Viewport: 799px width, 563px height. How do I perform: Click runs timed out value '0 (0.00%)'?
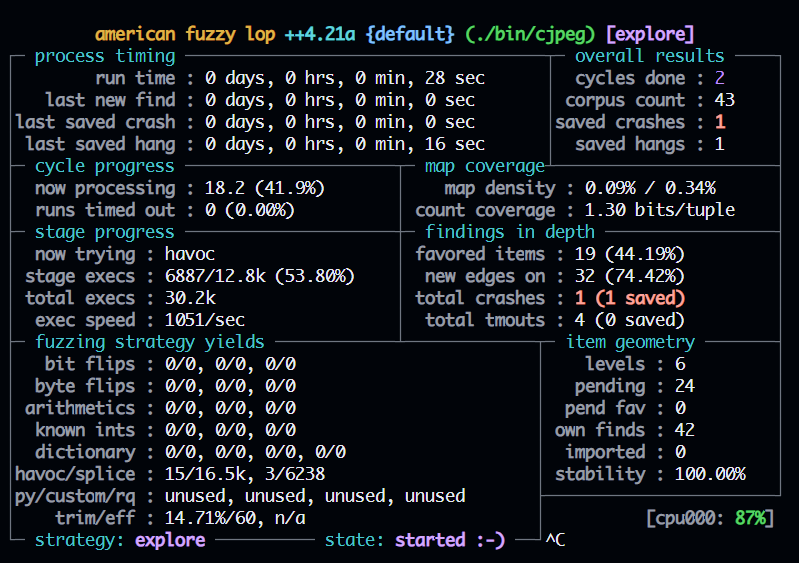(x=250, y=210)
